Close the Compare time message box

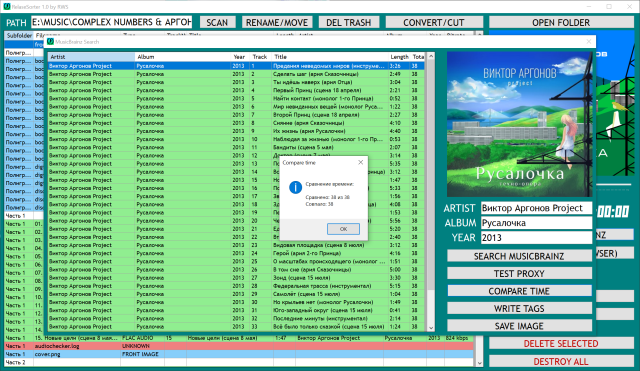tap(360, 162)
